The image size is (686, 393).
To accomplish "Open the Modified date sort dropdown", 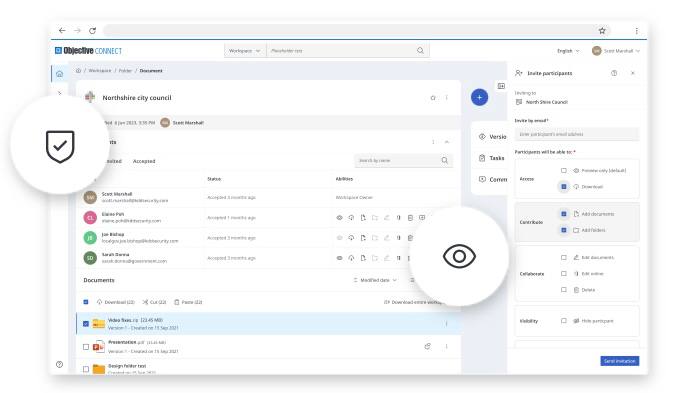I will (375, 280).
